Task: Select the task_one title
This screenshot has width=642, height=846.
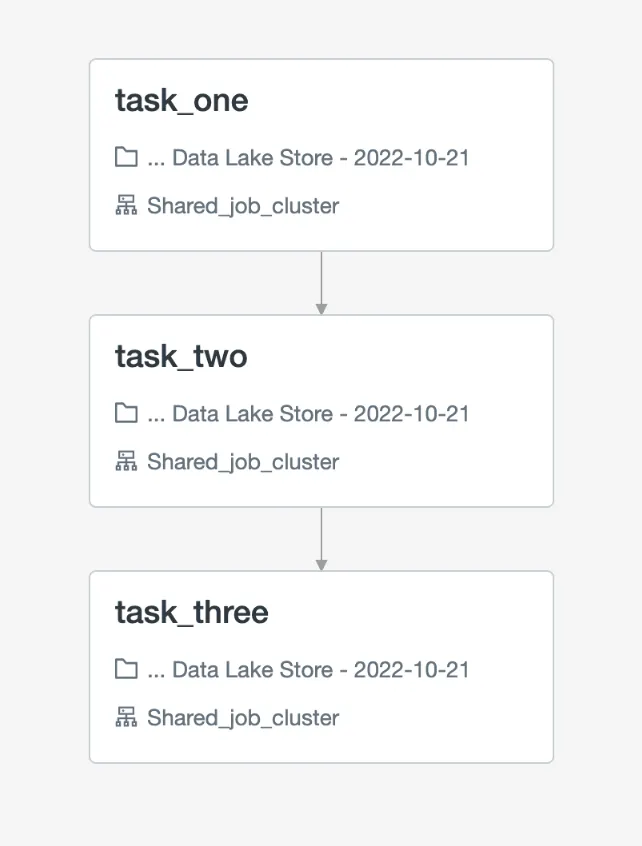Action: tap(181, 101)
